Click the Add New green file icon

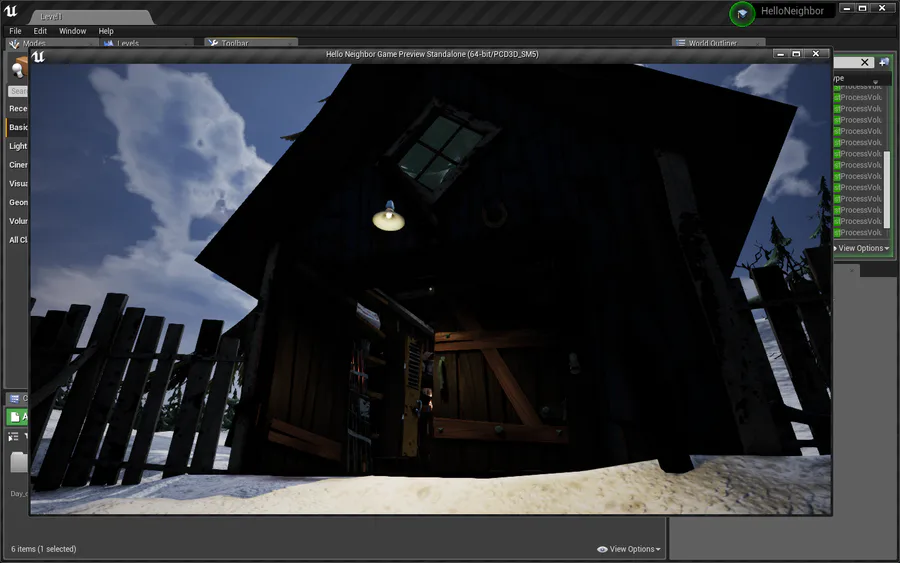pos(15,417)
